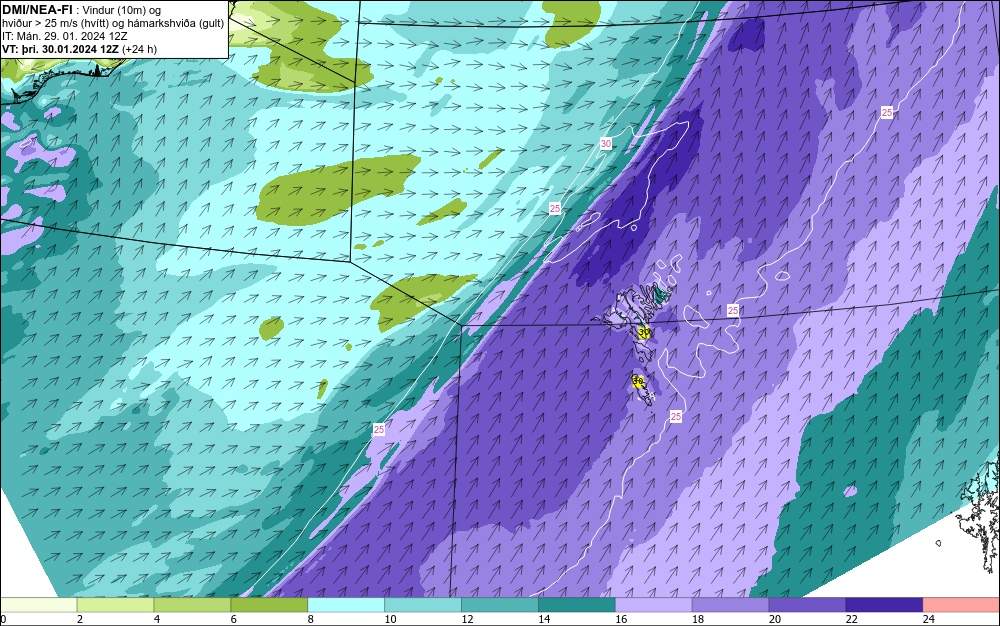Click the 12–14 m/s teal legend swatch
This screenshot has width=1000, height=626.
(500, 605)
